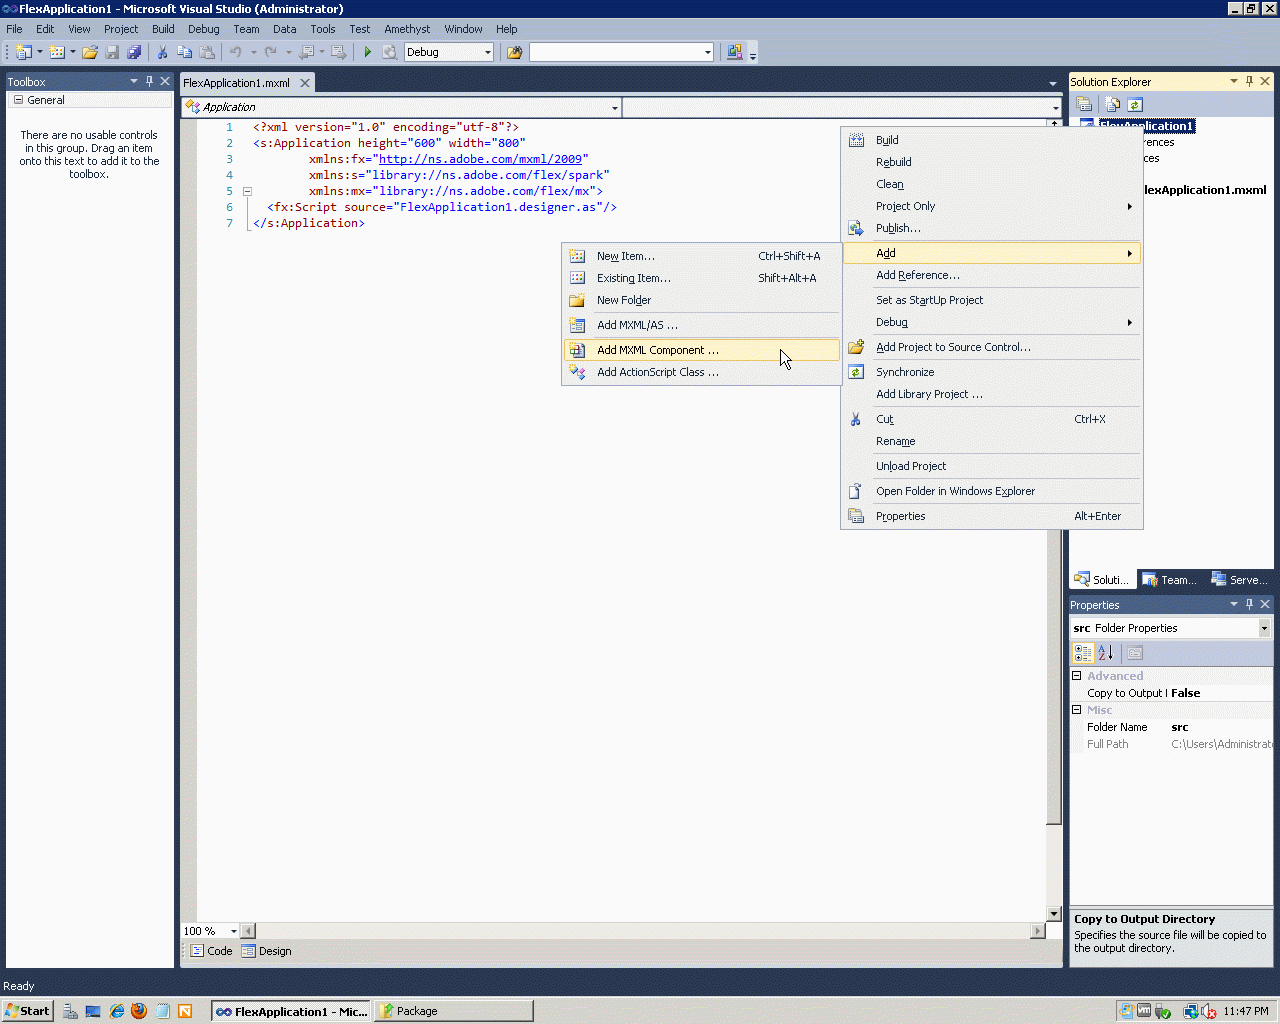
Task: Select New Folder in the Add submenu
Action: pos(701,300)
